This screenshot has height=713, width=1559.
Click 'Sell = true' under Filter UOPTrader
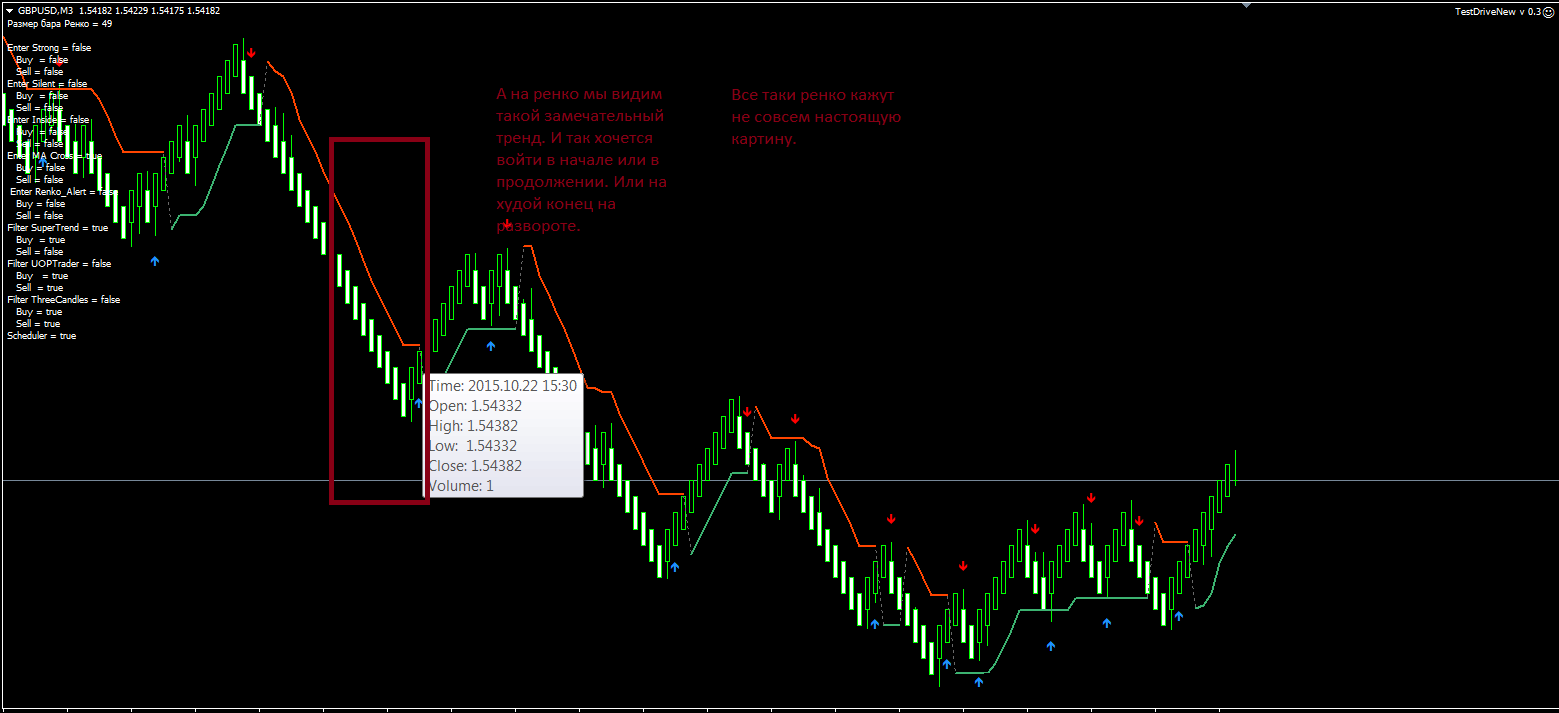tap(39, 288)
